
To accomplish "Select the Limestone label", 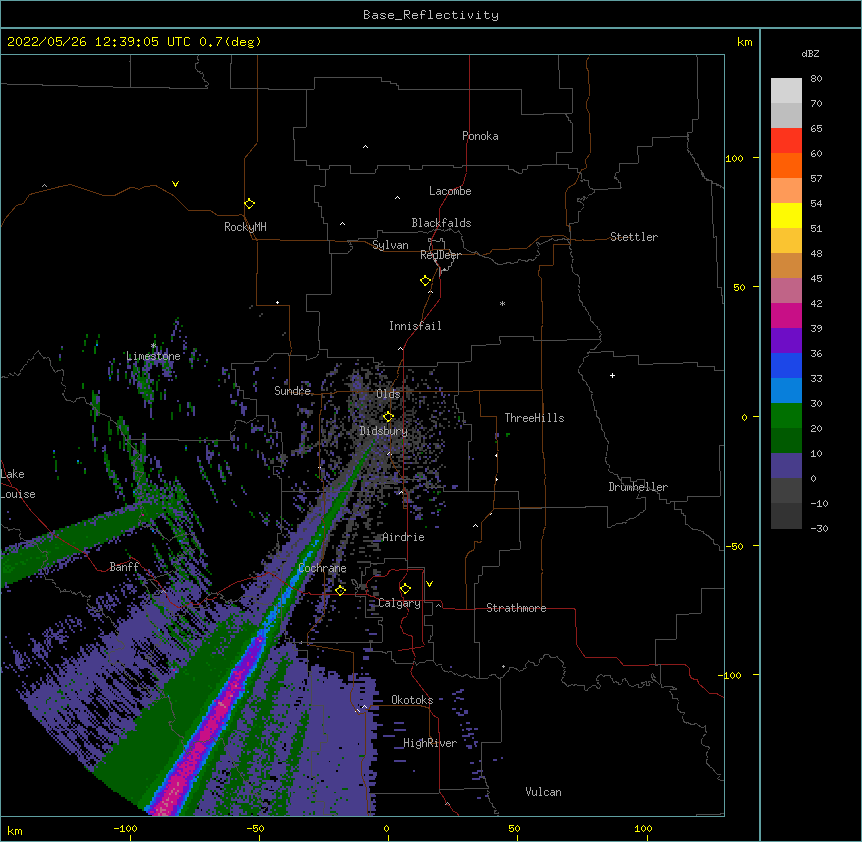I will click(153, 356).
